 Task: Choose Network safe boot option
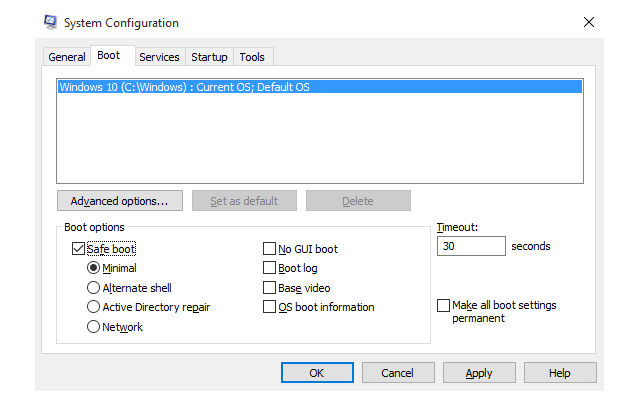tap(93, 327)
